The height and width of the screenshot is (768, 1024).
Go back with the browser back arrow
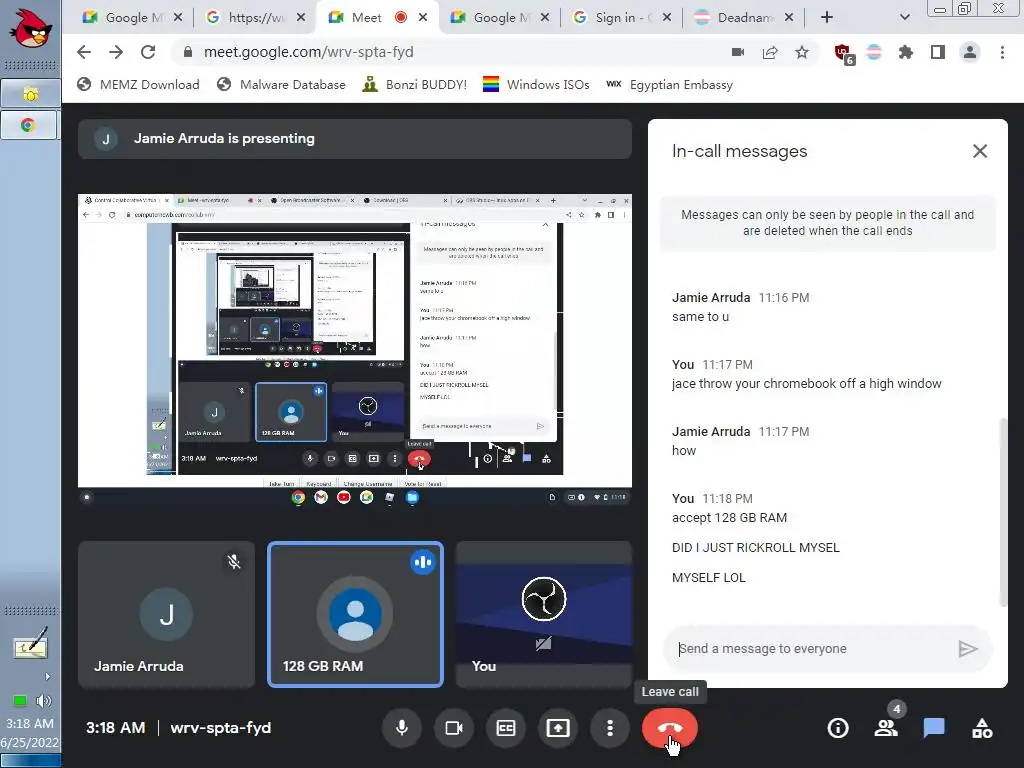[84, 52]
